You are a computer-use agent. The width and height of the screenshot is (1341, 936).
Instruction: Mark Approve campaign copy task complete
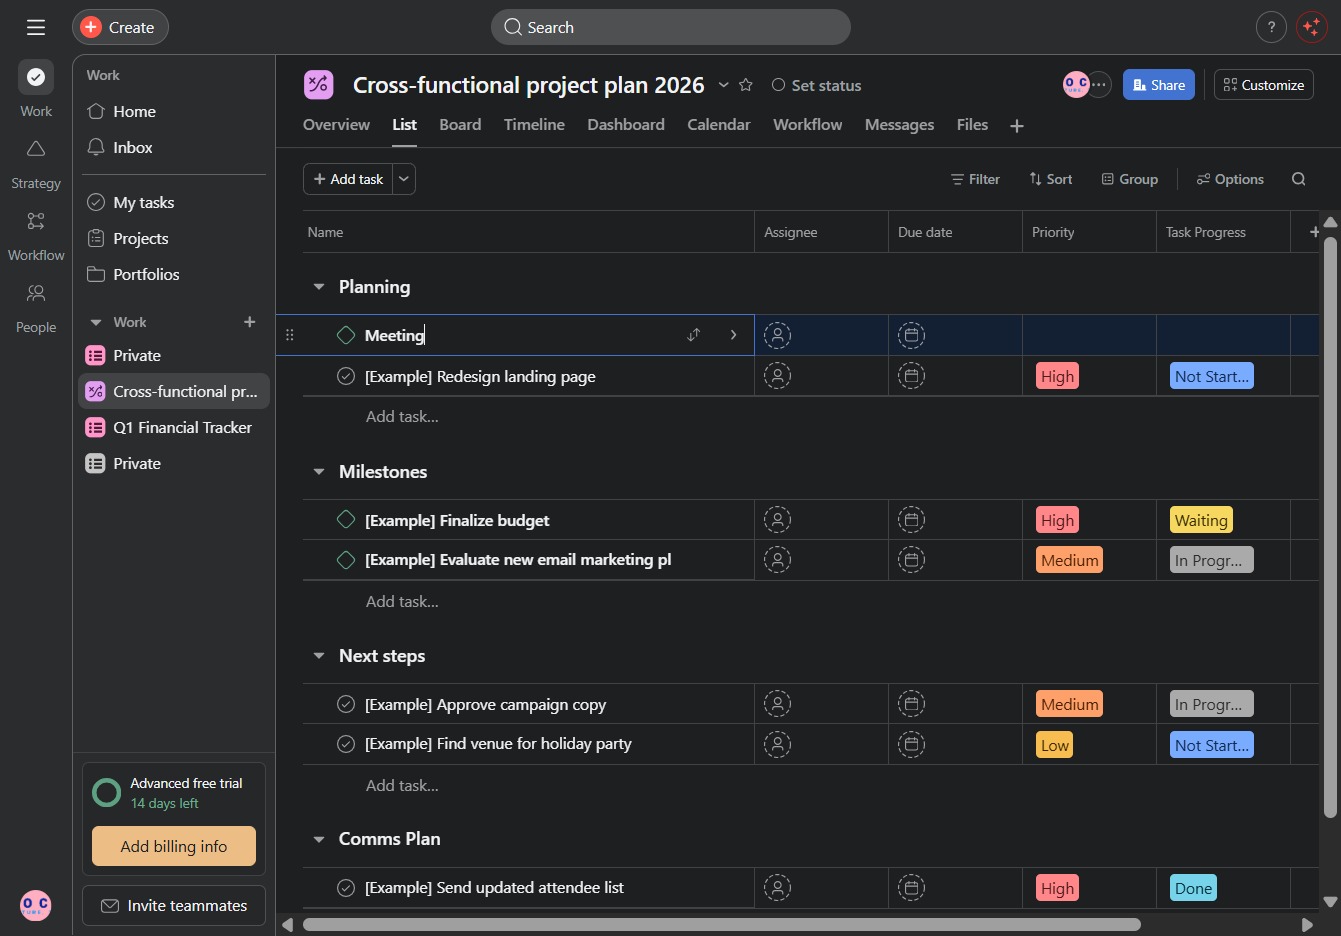346,704
